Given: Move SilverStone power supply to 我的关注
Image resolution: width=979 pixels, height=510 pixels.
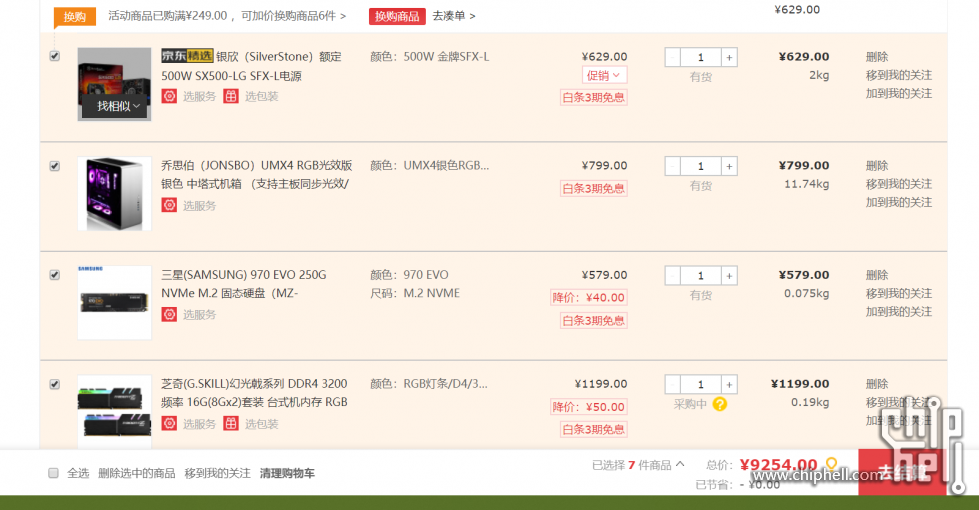Looking at the screenshot, I should (898, 75).
